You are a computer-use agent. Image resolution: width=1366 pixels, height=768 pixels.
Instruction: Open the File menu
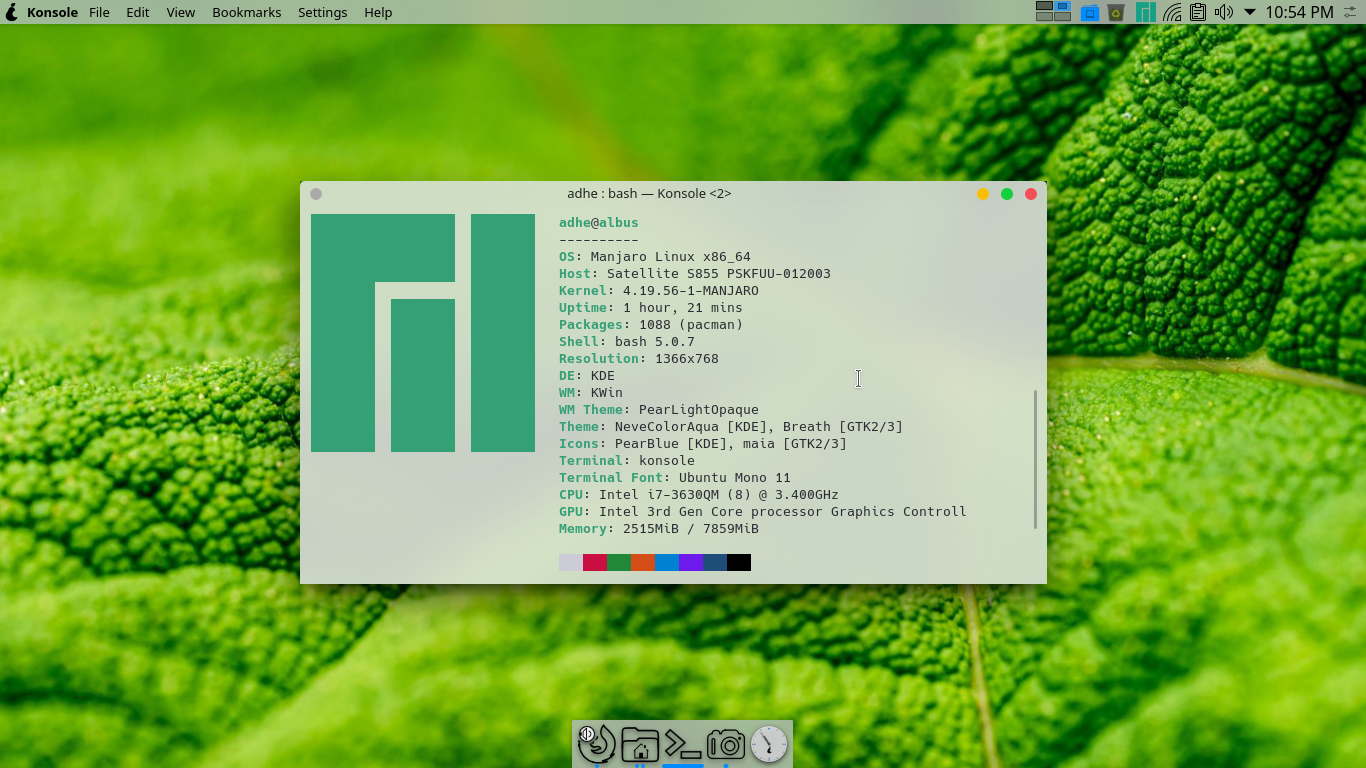click(x=99, y=12)
